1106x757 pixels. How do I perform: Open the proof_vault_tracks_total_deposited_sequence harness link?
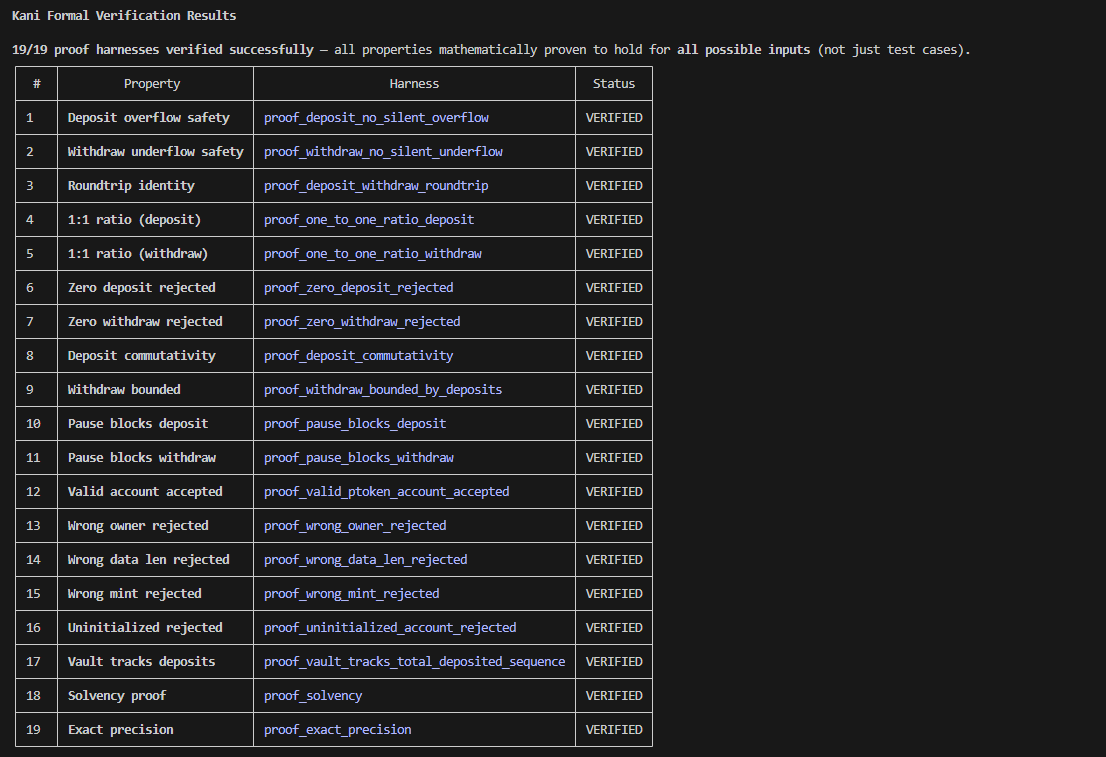pyautogui.click(x=414, y=662)
